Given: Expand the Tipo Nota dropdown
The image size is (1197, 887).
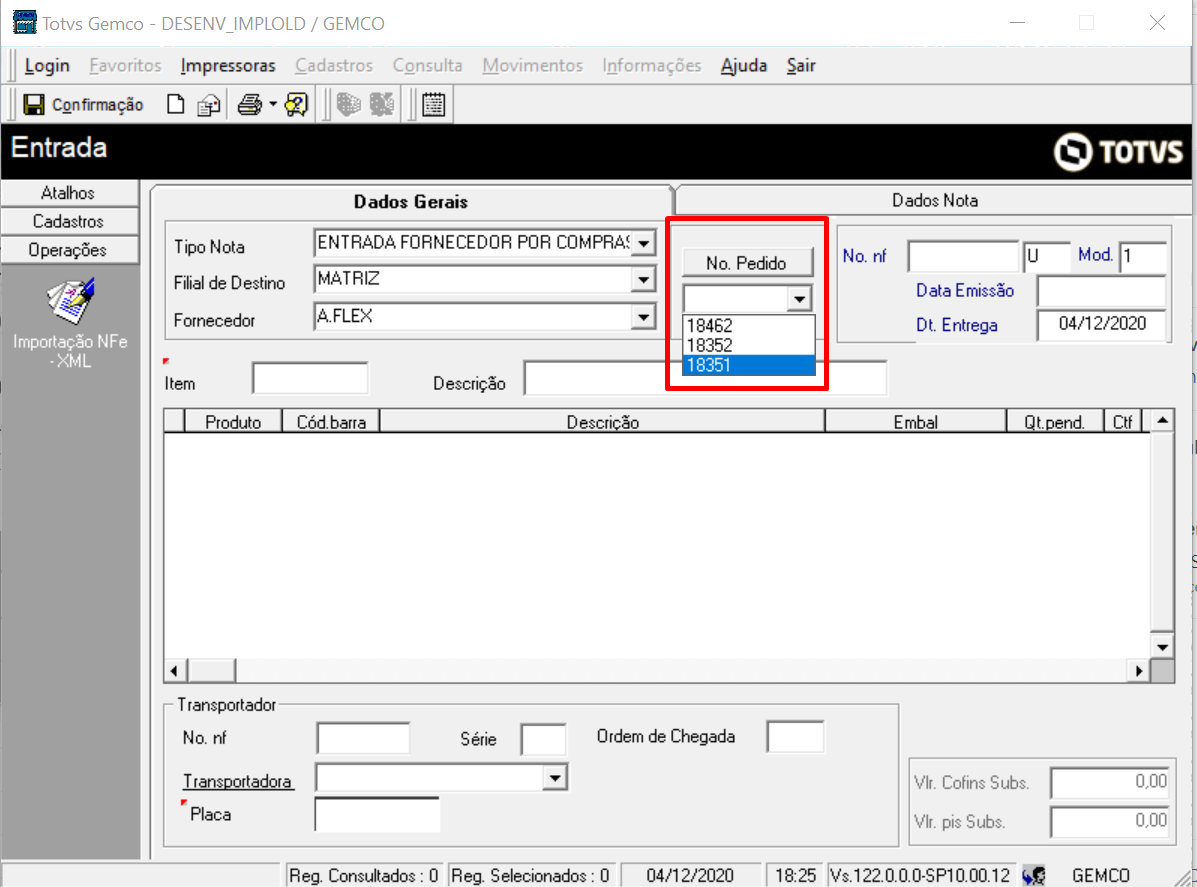Looking at the screenshot, I should click(x=643, y=243).
